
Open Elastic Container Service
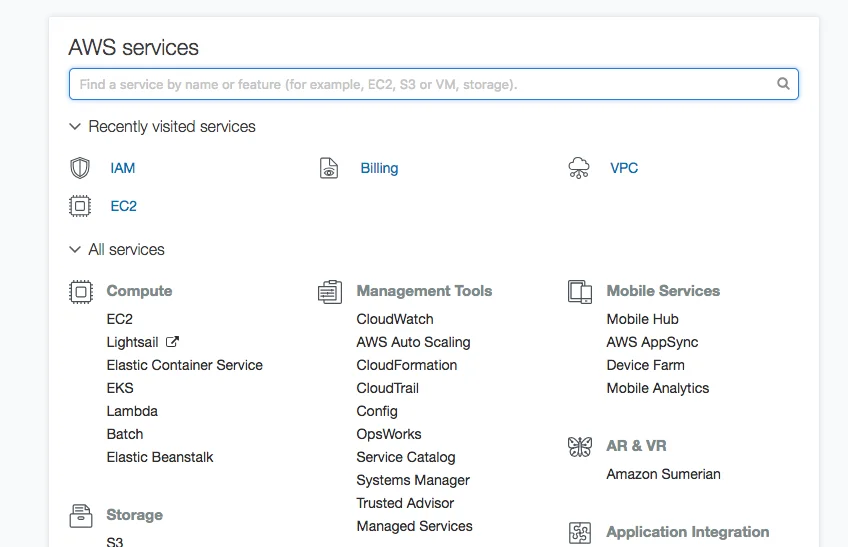184,365
